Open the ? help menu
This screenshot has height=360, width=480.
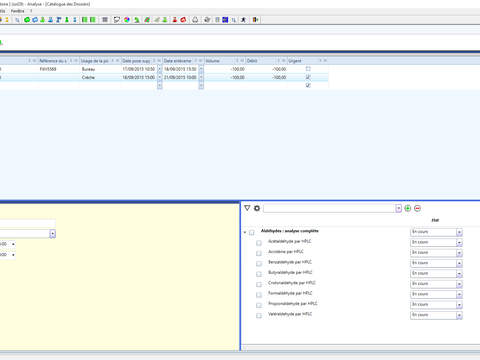click(x=31, y=11)
